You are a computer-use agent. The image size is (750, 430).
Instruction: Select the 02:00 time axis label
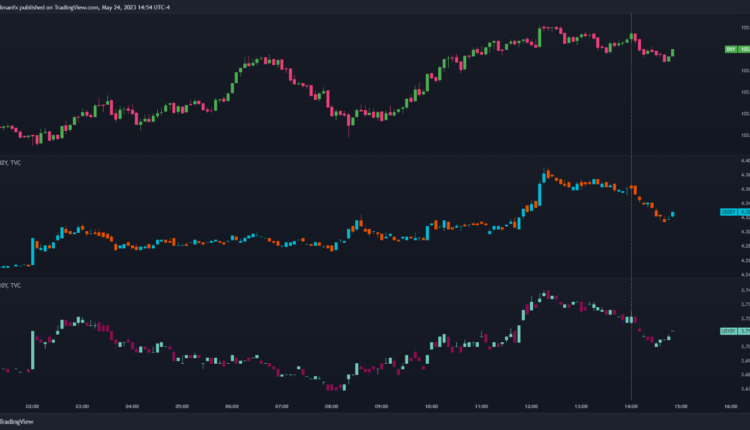click(x=32, y=407)
